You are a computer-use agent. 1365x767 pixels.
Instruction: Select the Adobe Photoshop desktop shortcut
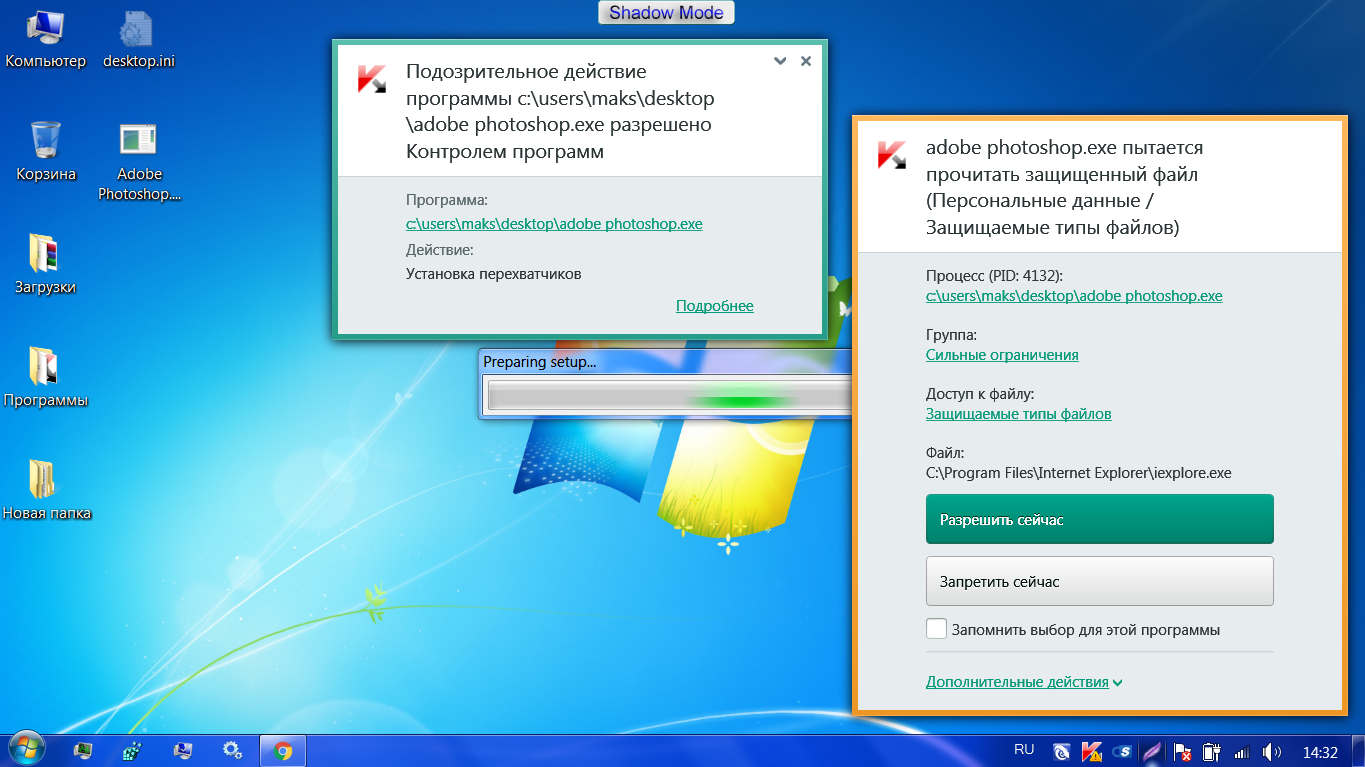pos(139,162)
